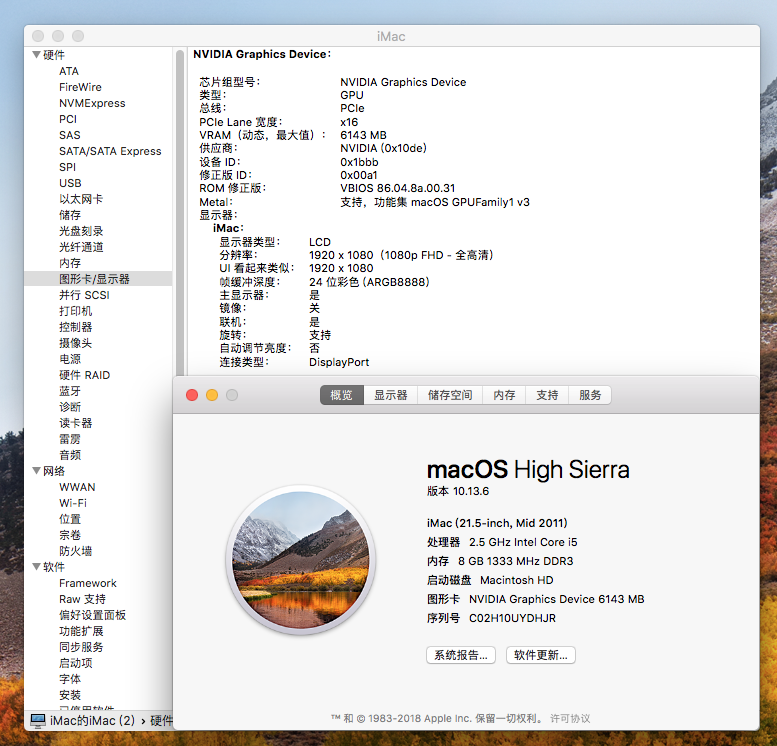
Task: Select 摄像头 entry
Action: 75,343
